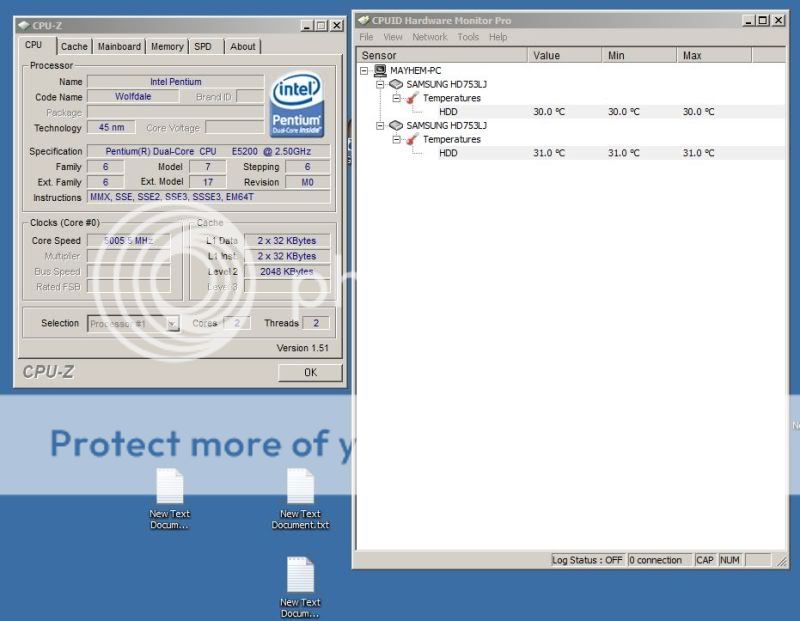Collapse Temperatures under second Samsung drive
Screen dimensions: 800x621
click(x=396, y=139)
